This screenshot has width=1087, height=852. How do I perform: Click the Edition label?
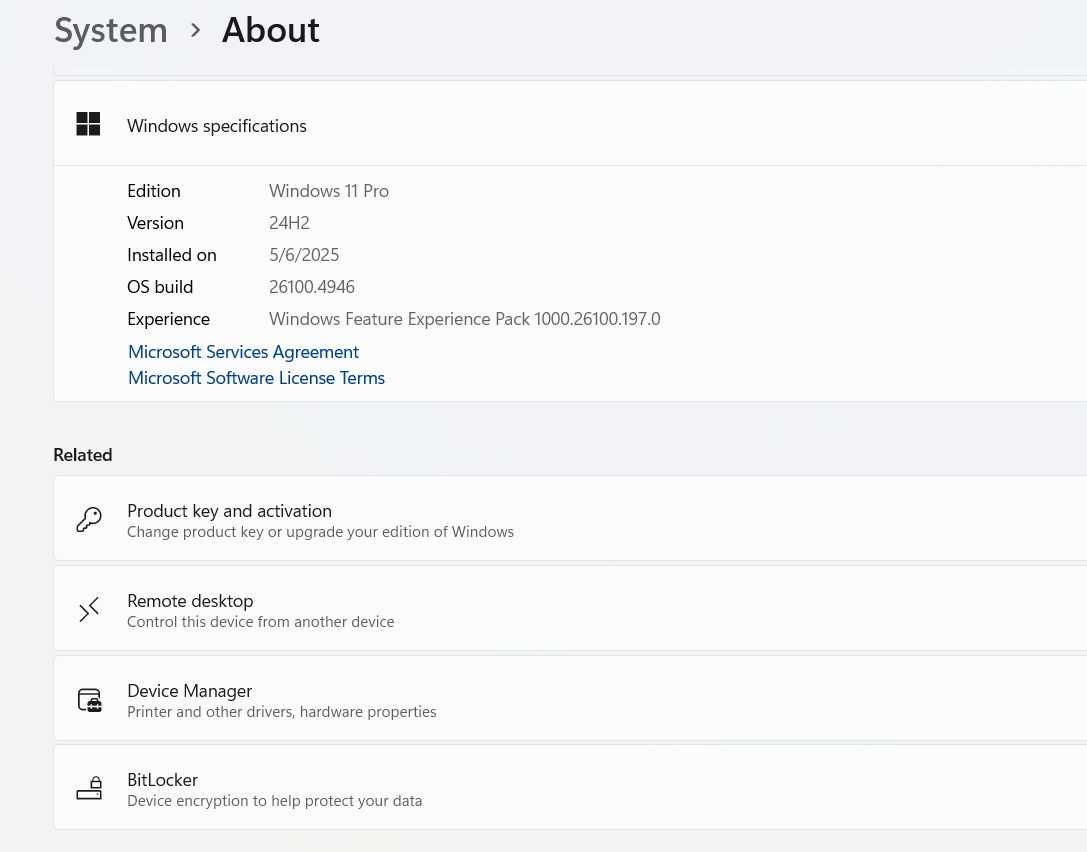click(154, 191)
